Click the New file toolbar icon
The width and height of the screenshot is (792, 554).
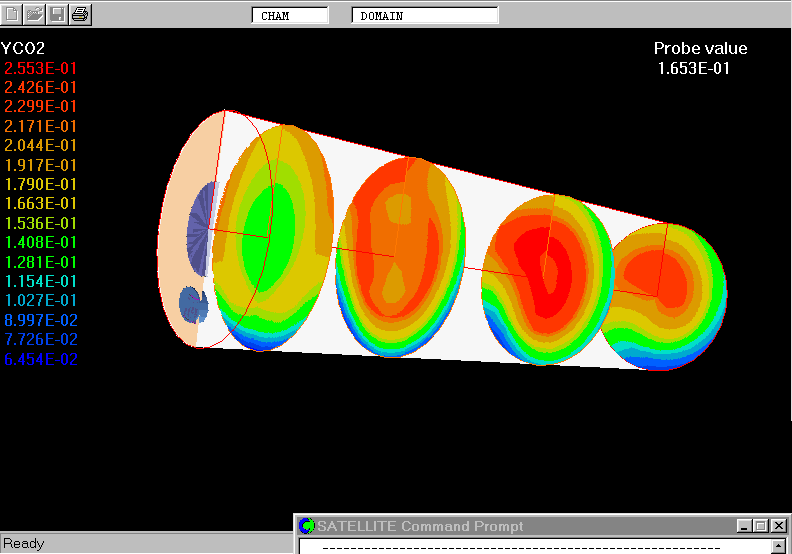click(x=11, y=14)
